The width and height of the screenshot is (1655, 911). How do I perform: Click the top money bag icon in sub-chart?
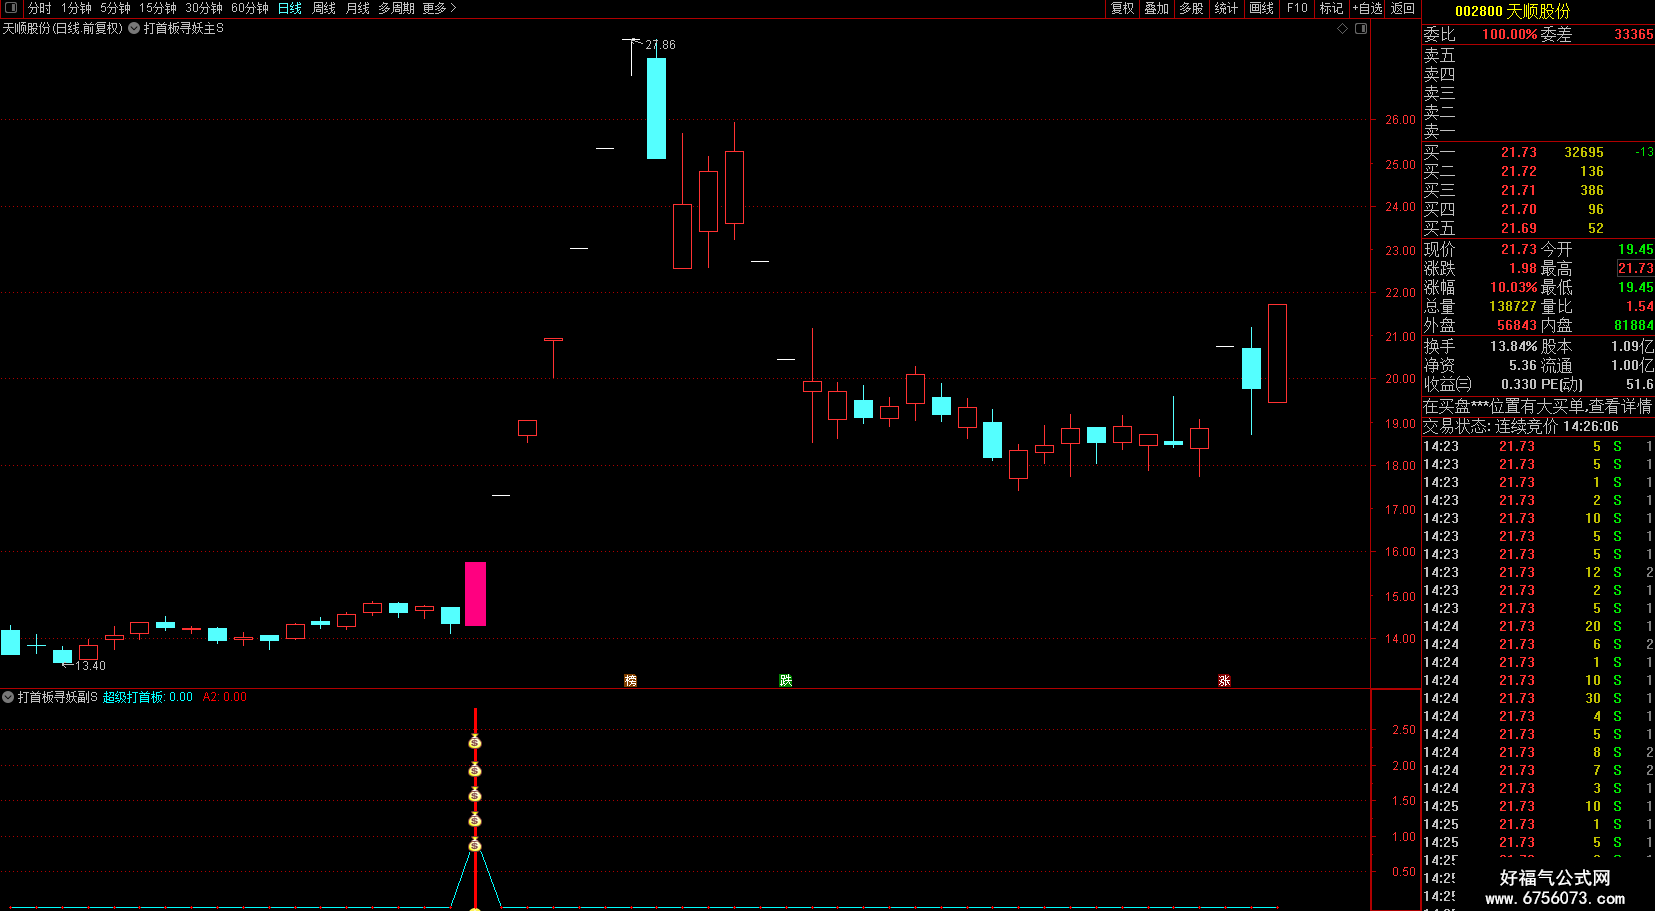click(475, 742)
